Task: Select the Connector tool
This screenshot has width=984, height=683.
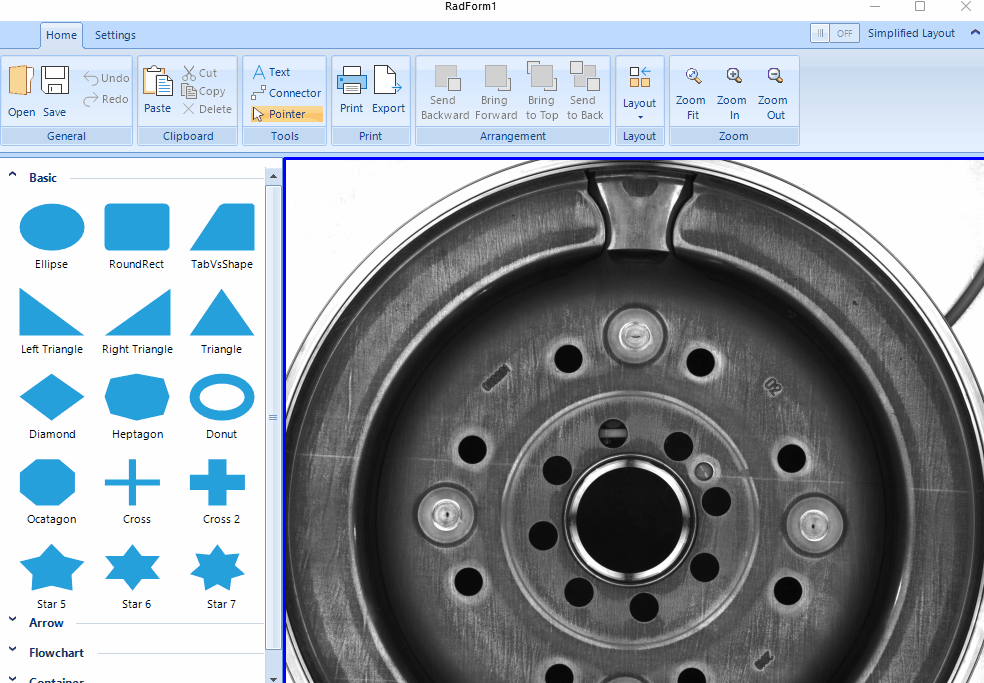Action: tap(286, 93)
